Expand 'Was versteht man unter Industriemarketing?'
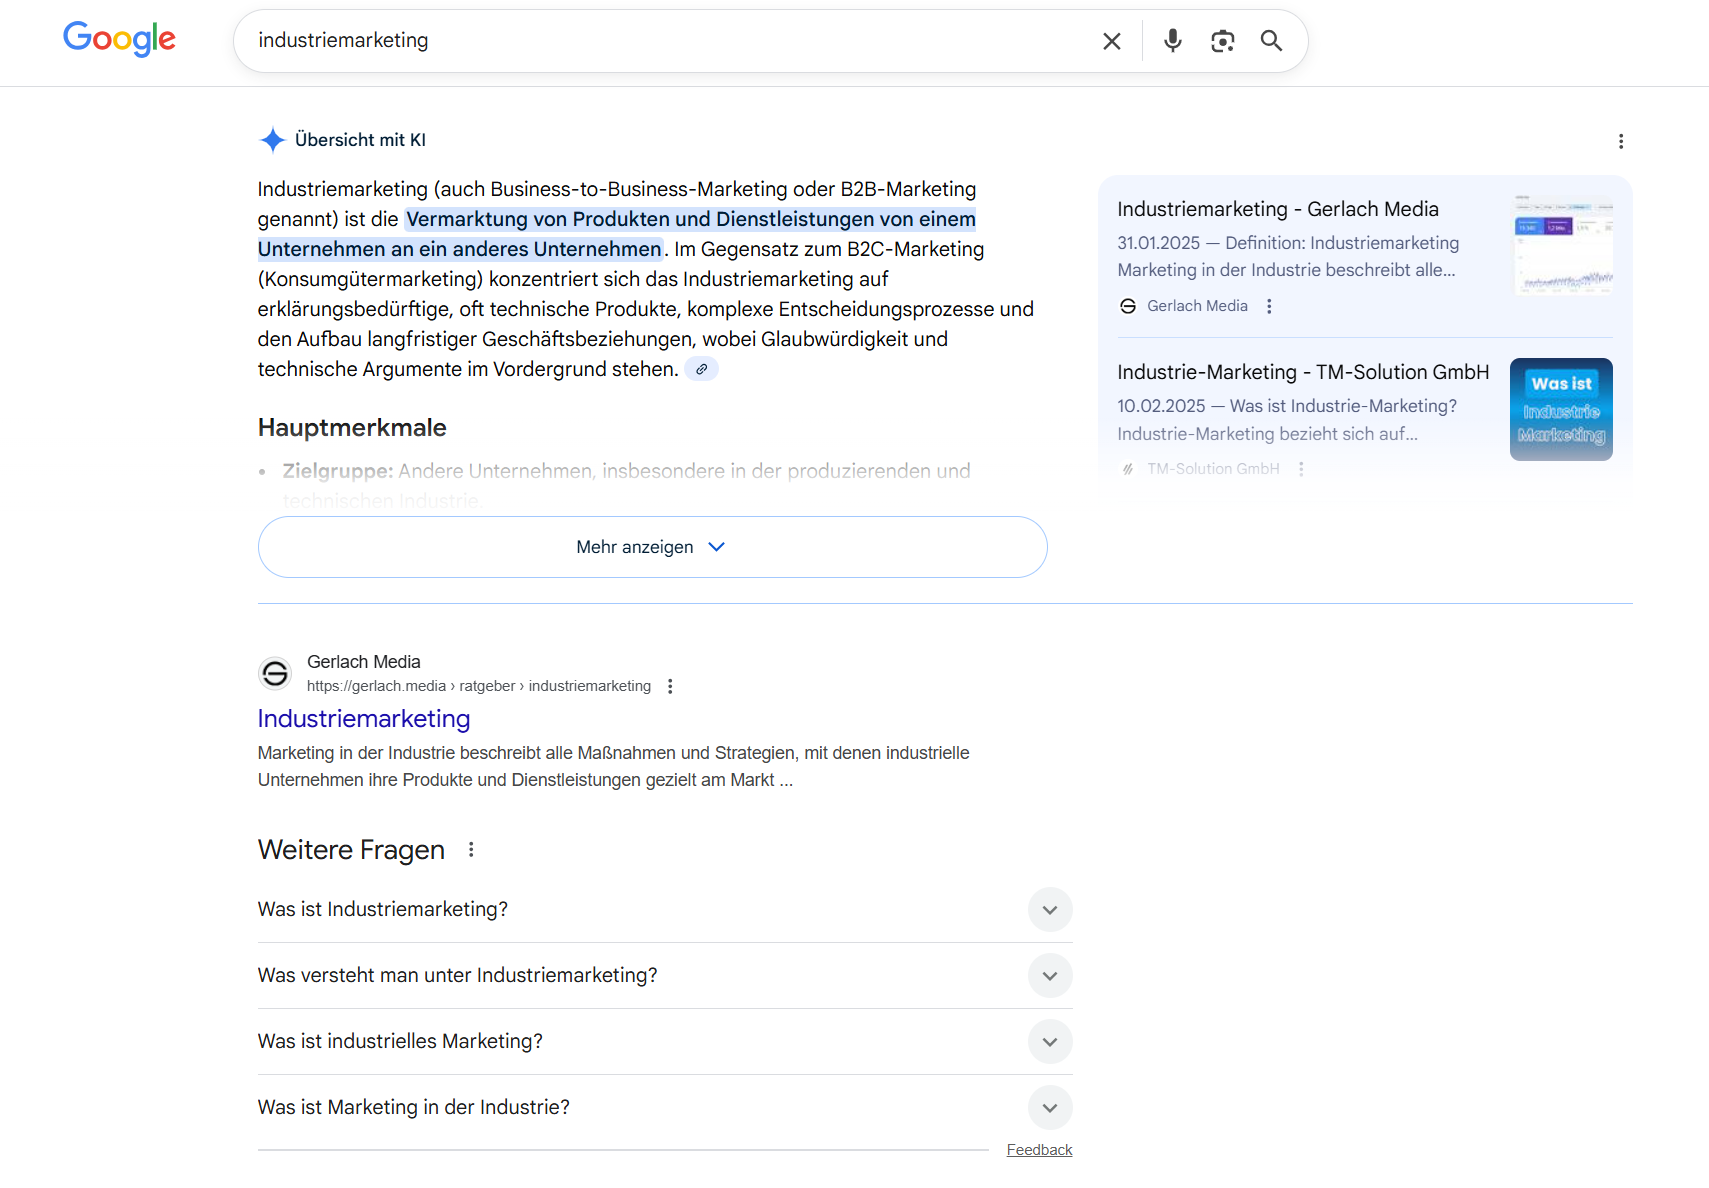1709x1188 pixels. tap(1049, 976)
